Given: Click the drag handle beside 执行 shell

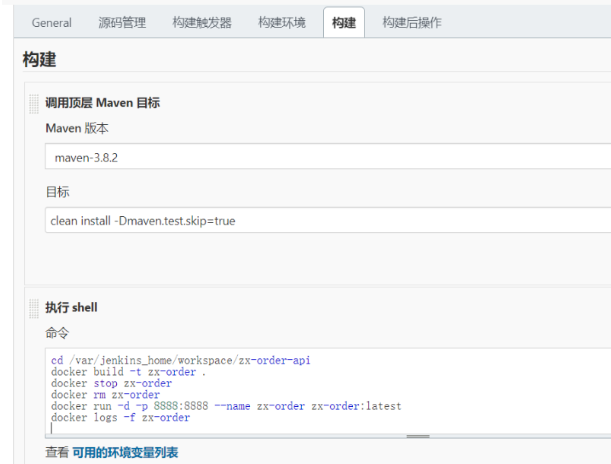Looking at the screenshot, I should (x=34, y=308).
